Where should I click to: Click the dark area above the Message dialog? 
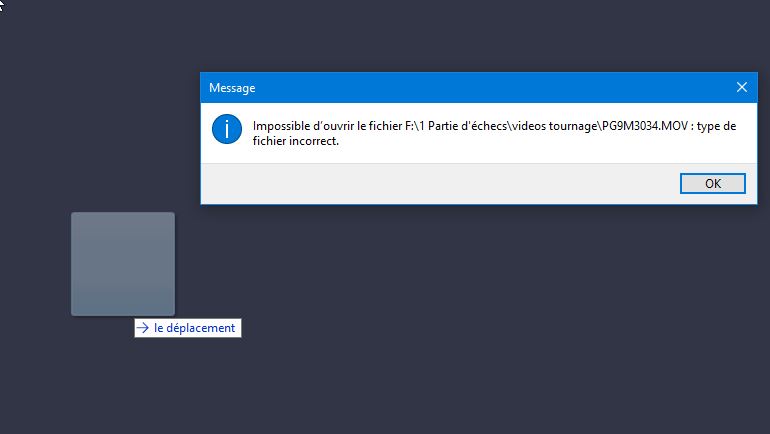coord(480,35)
